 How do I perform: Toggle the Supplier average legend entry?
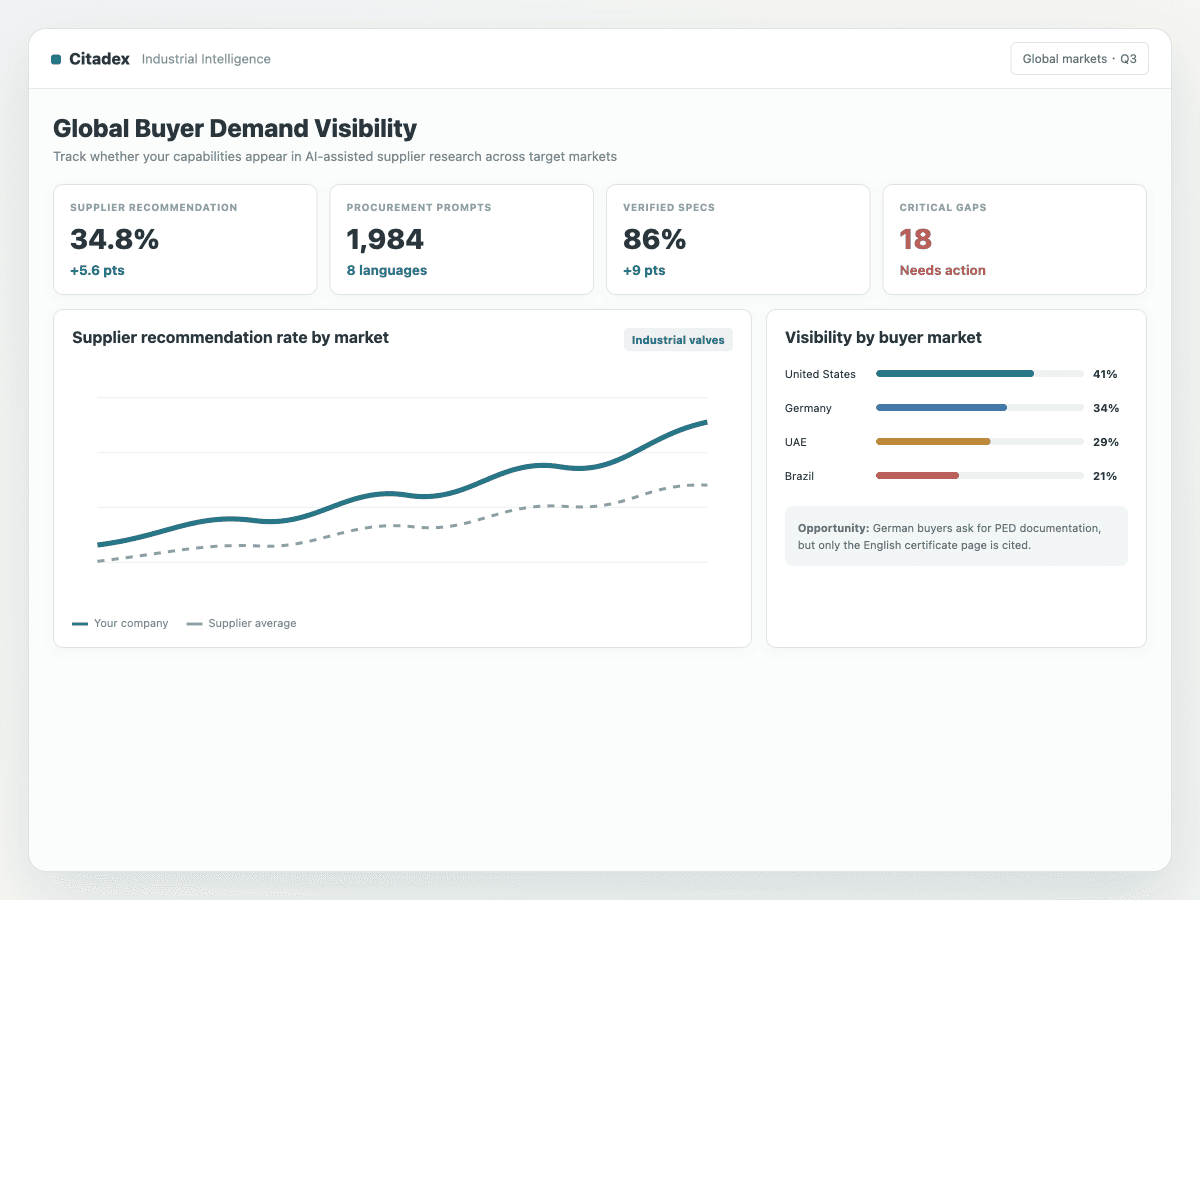point(241,623)
